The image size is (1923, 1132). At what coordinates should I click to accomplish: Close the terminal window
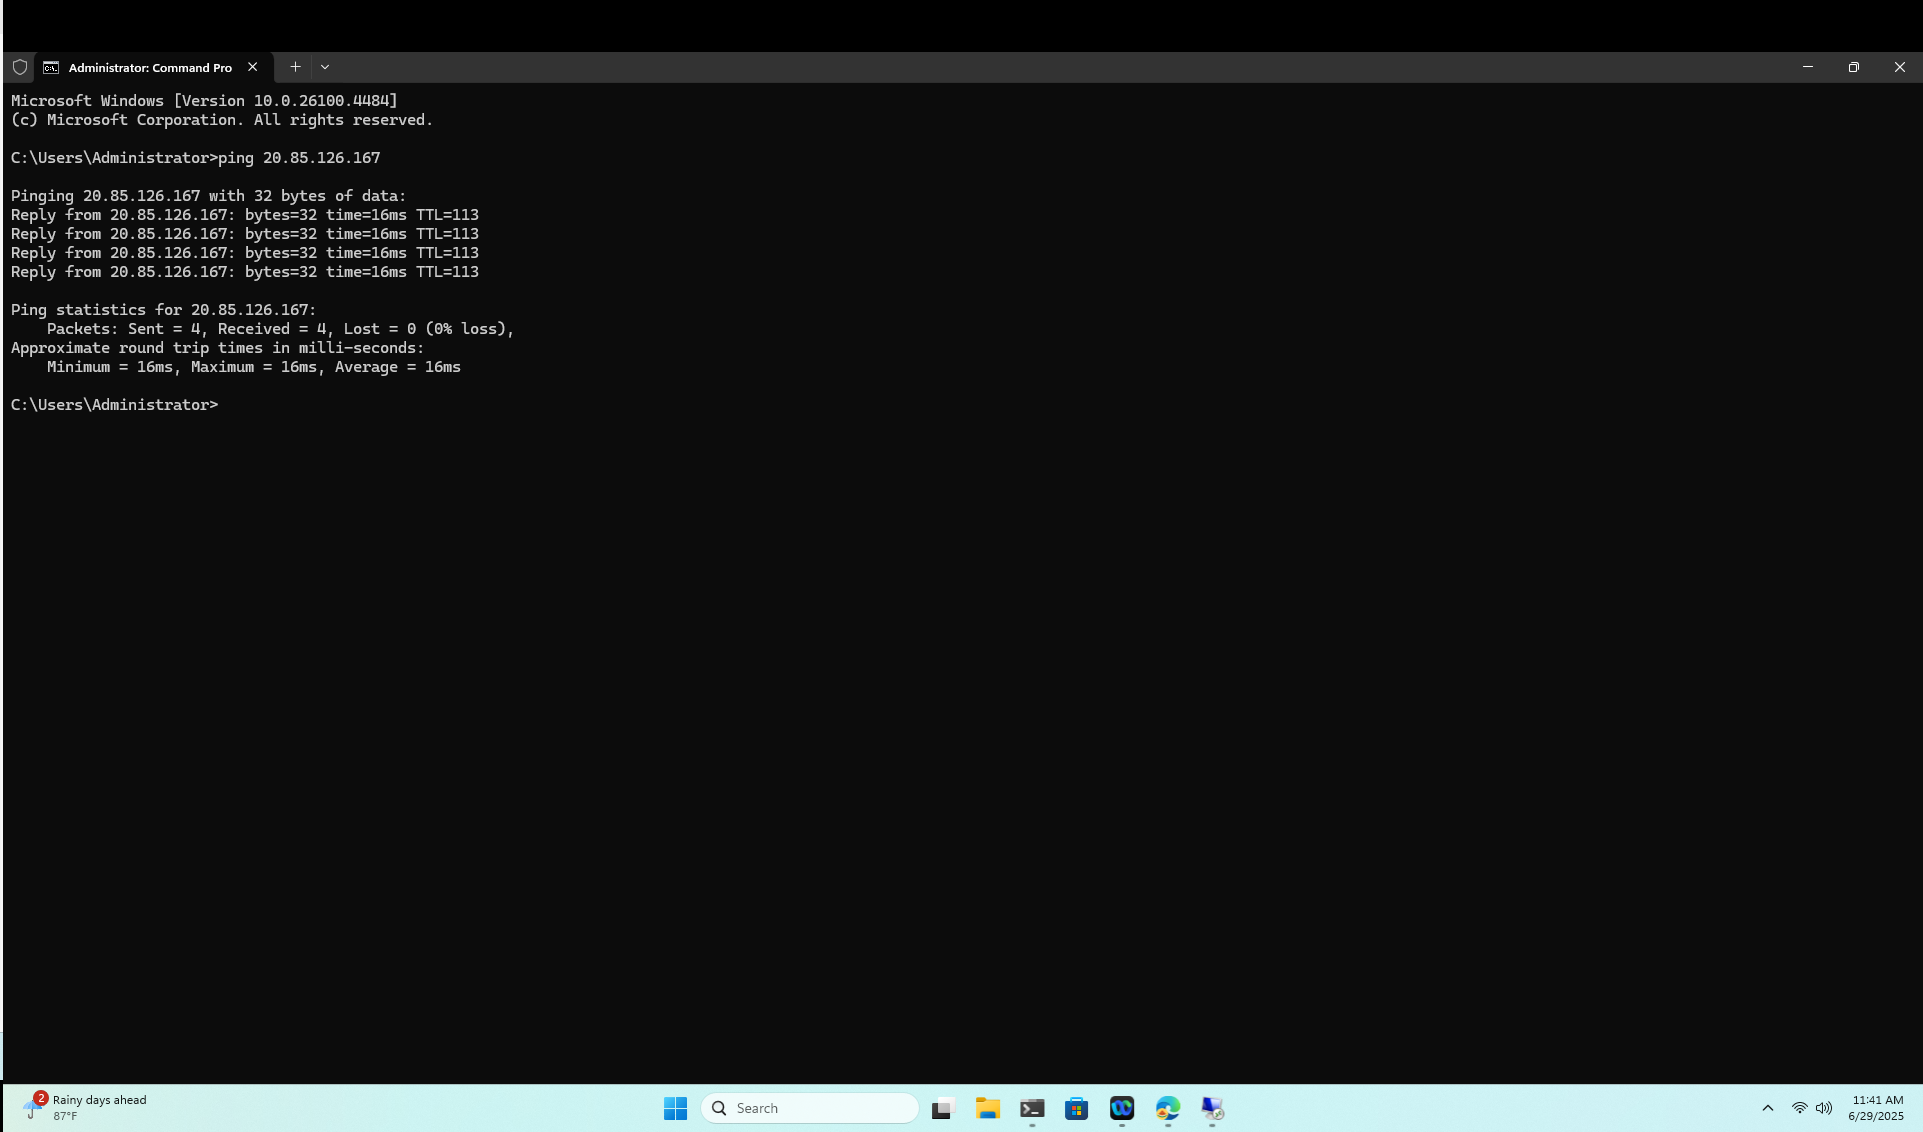(1900, 67)
